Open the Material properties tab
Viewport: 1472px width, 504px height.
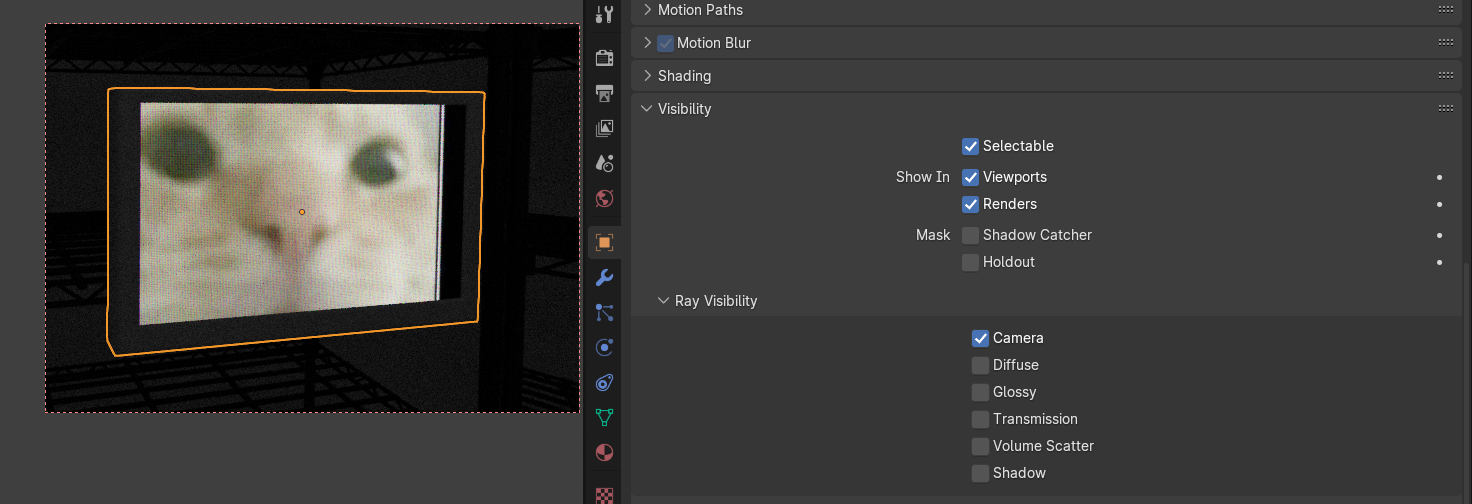(604, 453)
